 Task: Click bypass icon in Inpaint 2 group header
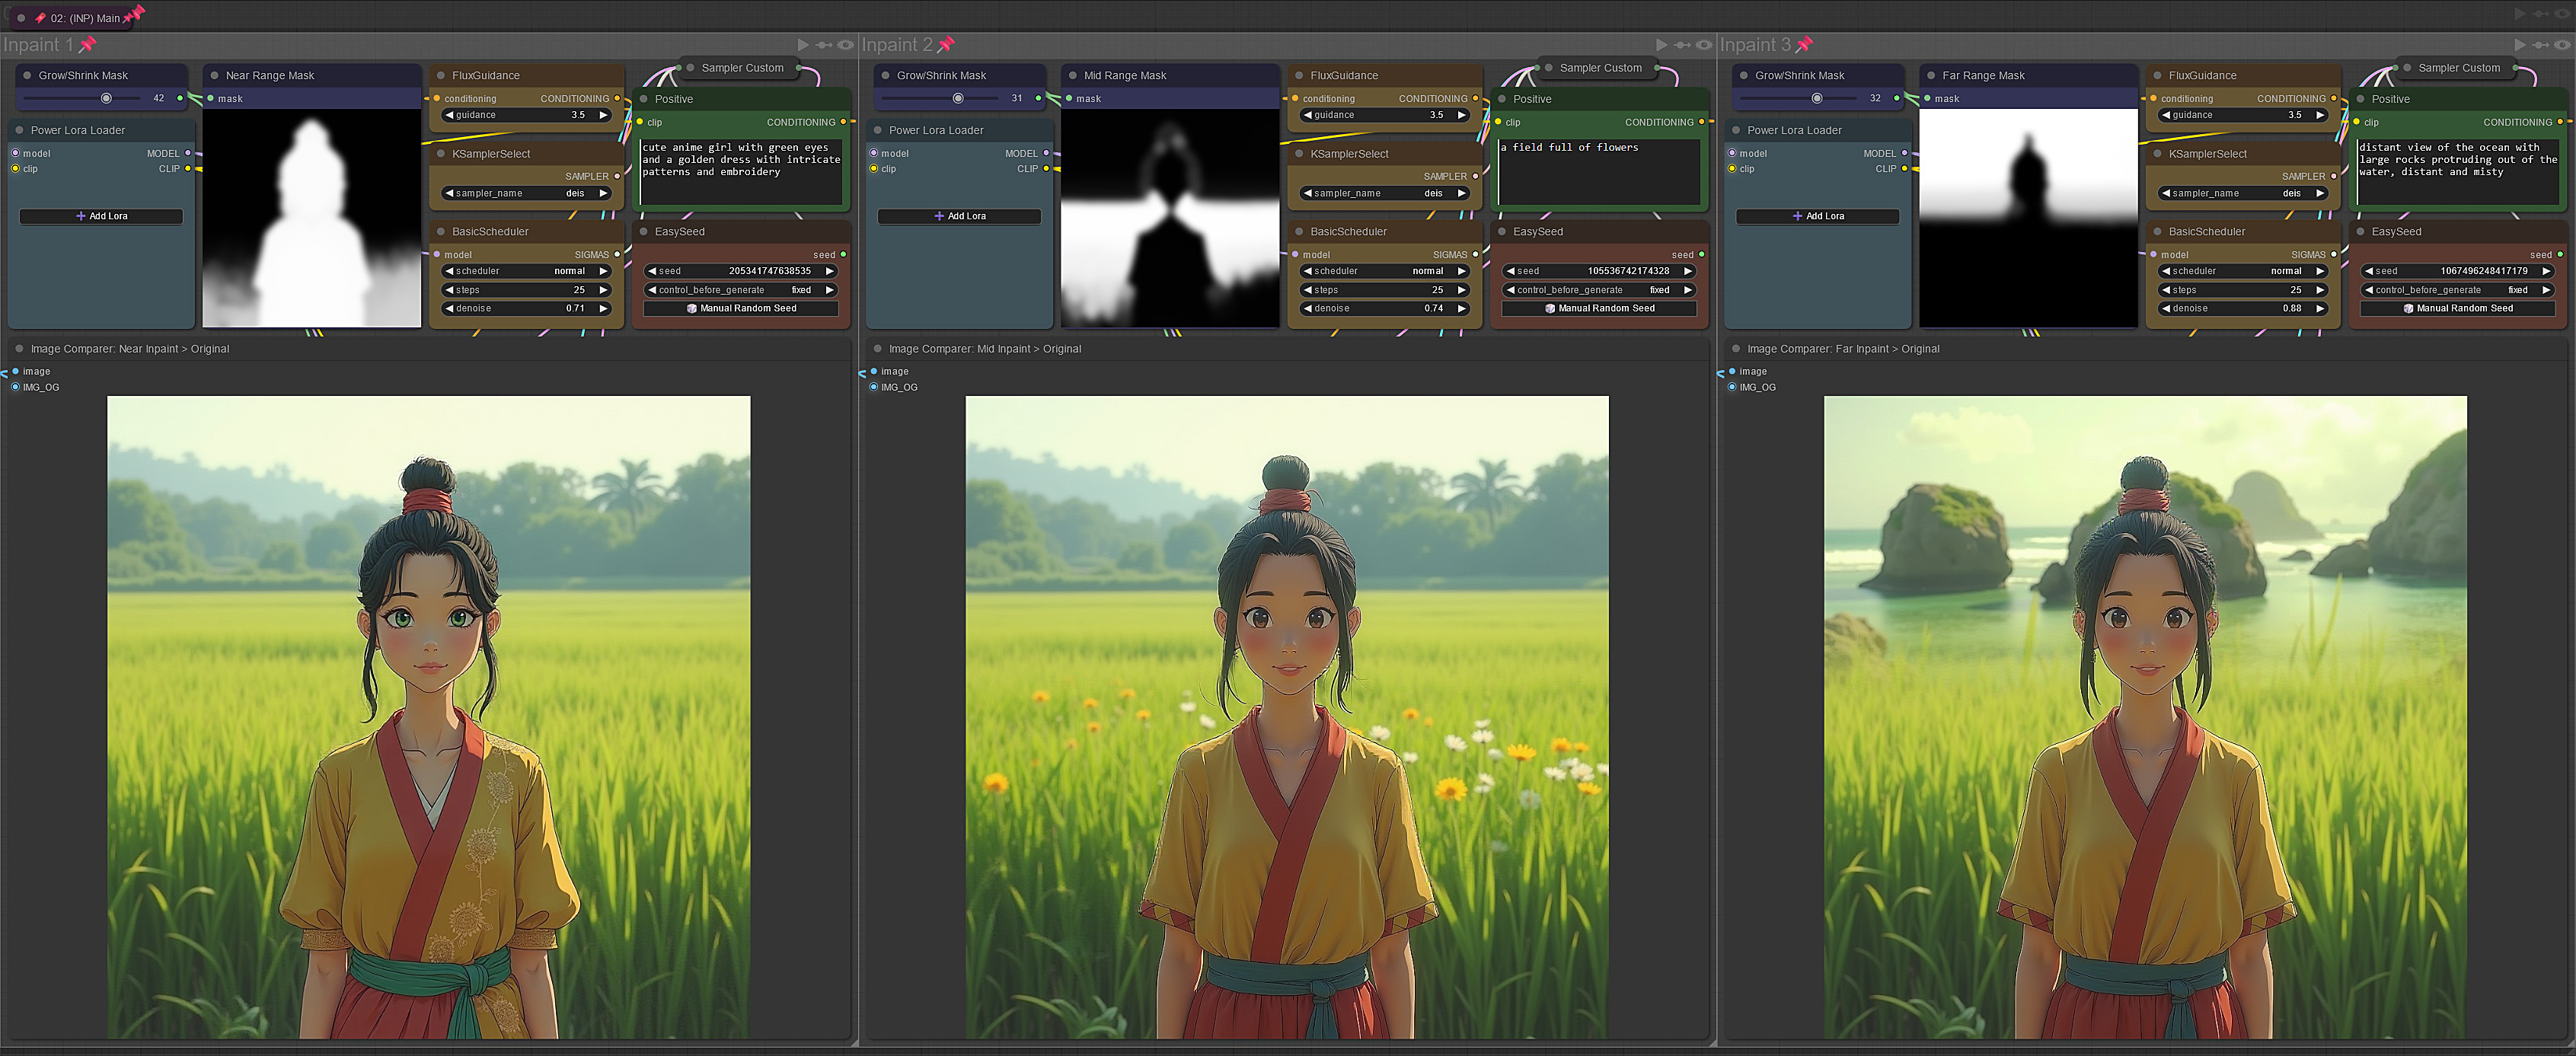click(x=1682, y=45)
